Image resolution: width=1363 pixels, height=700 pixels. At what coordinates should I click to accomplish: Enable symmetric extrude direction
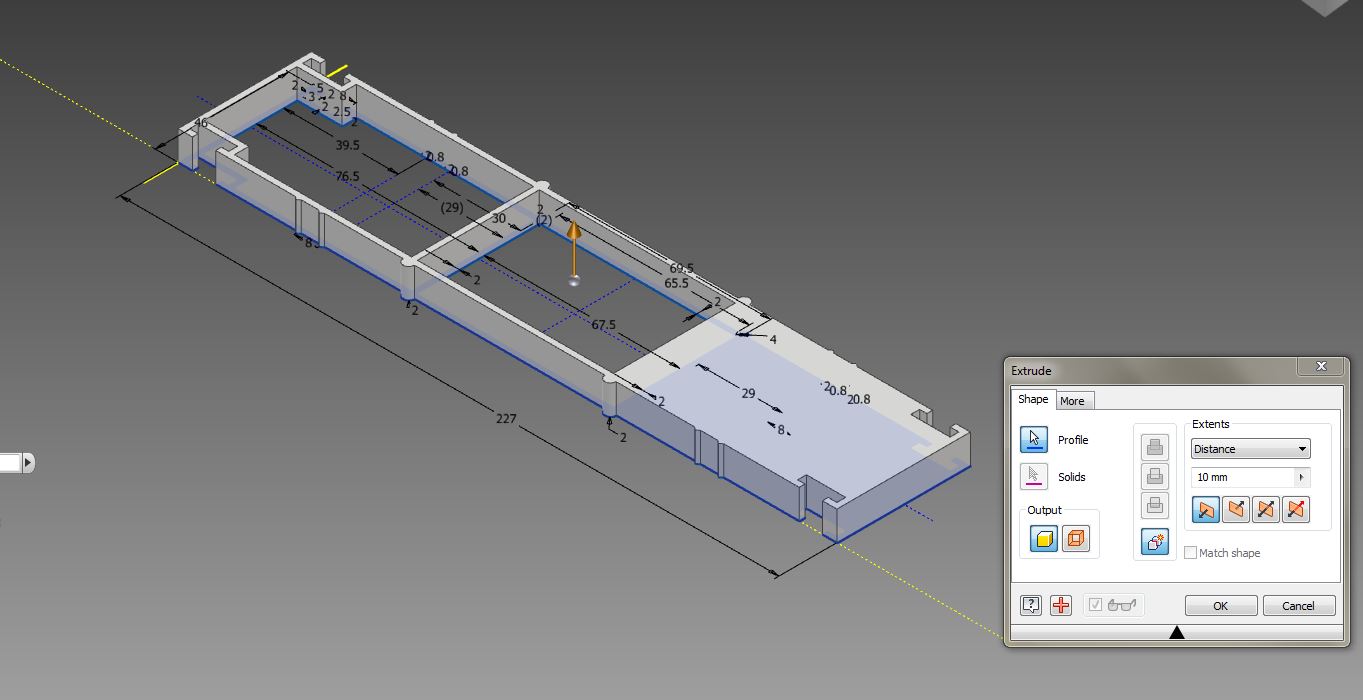coord(1266,510)
